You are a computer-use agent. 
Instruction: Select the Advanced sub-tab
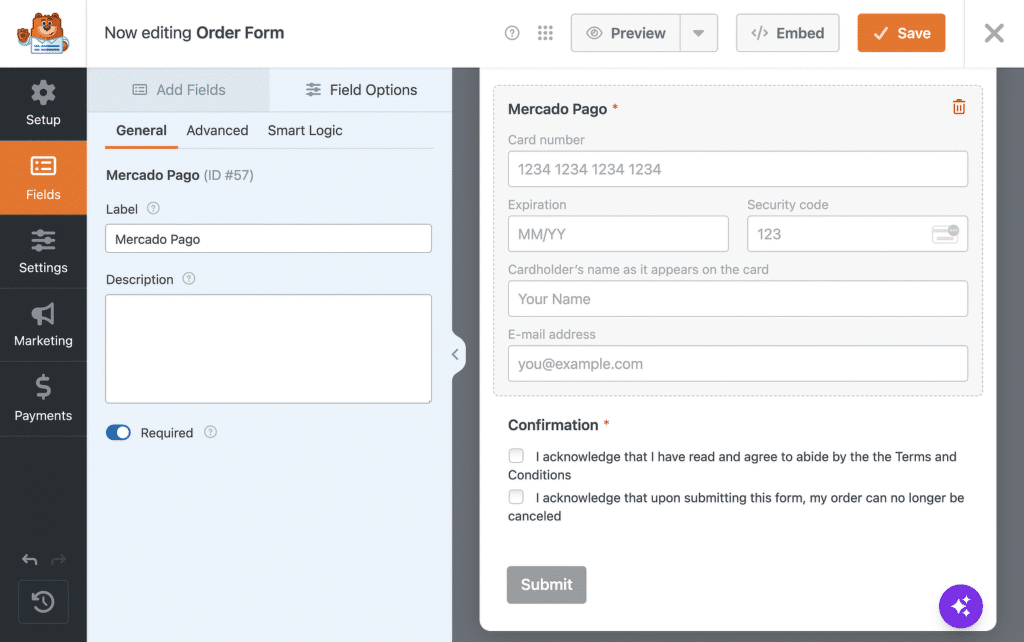point(217,131)
